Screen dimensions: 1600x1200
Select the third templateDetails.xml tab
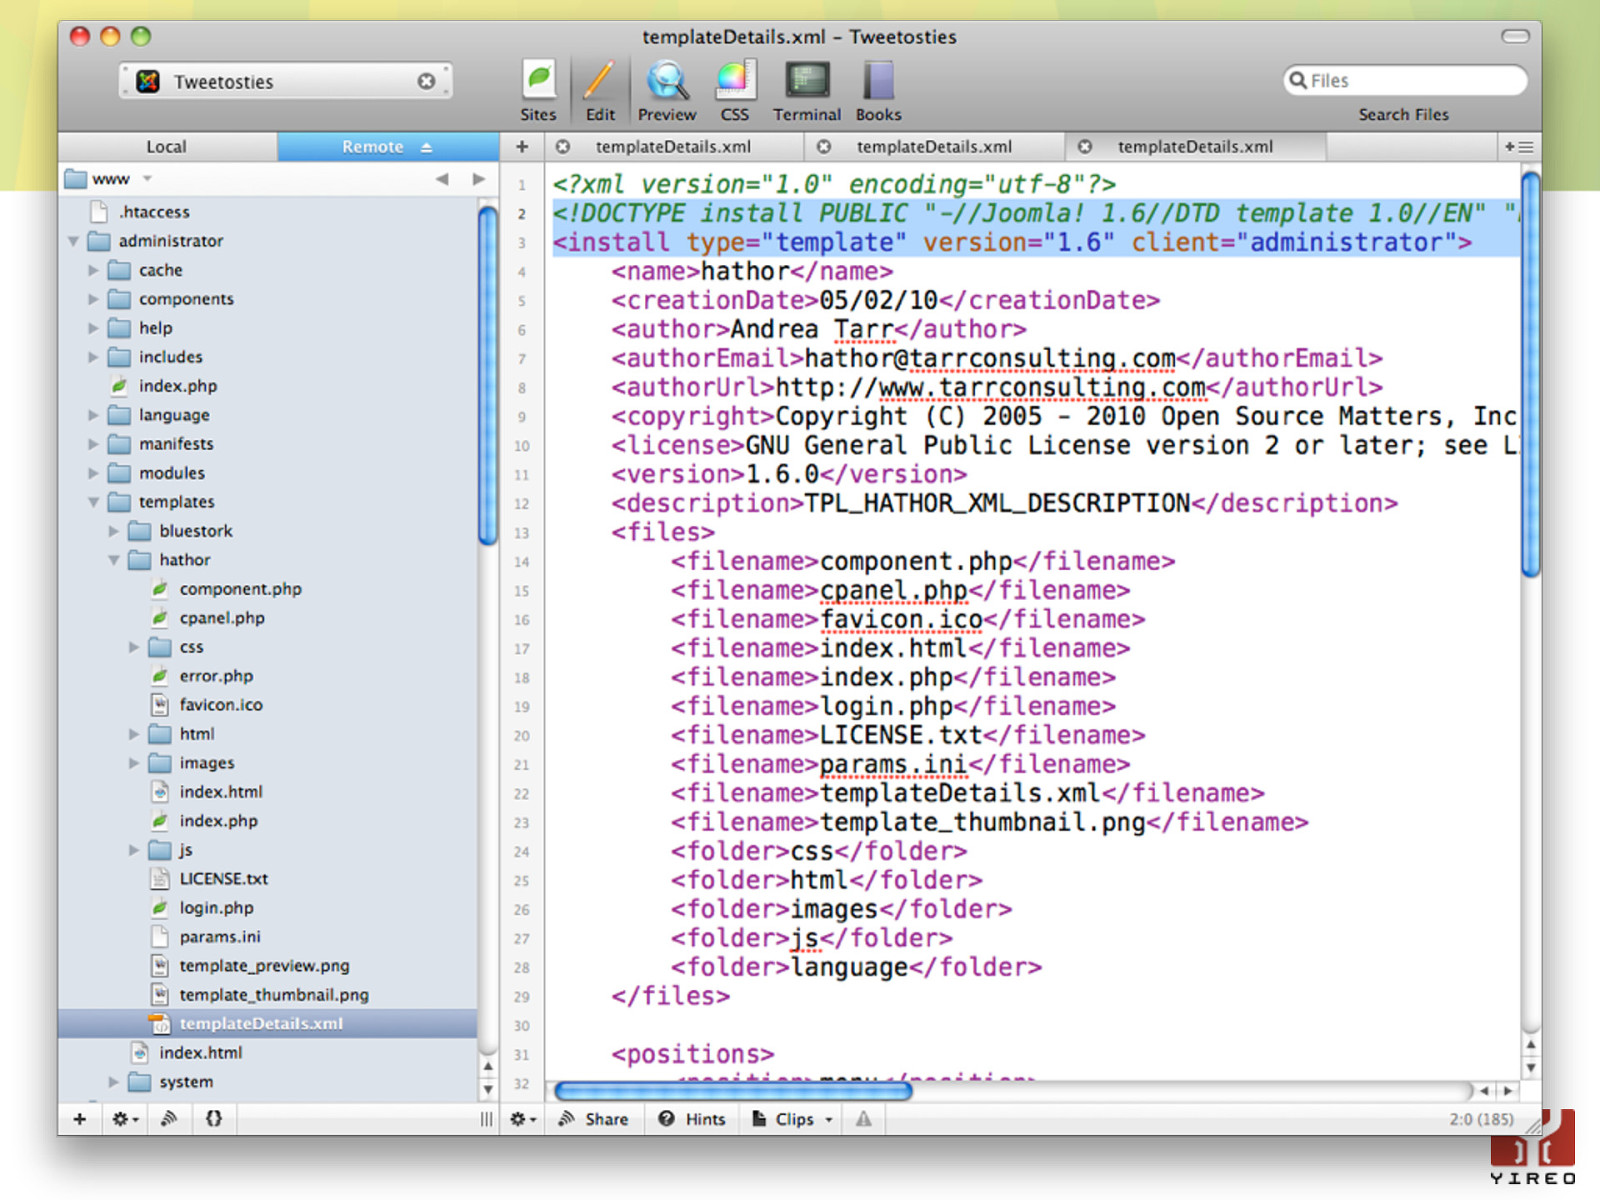point(1195,147)
